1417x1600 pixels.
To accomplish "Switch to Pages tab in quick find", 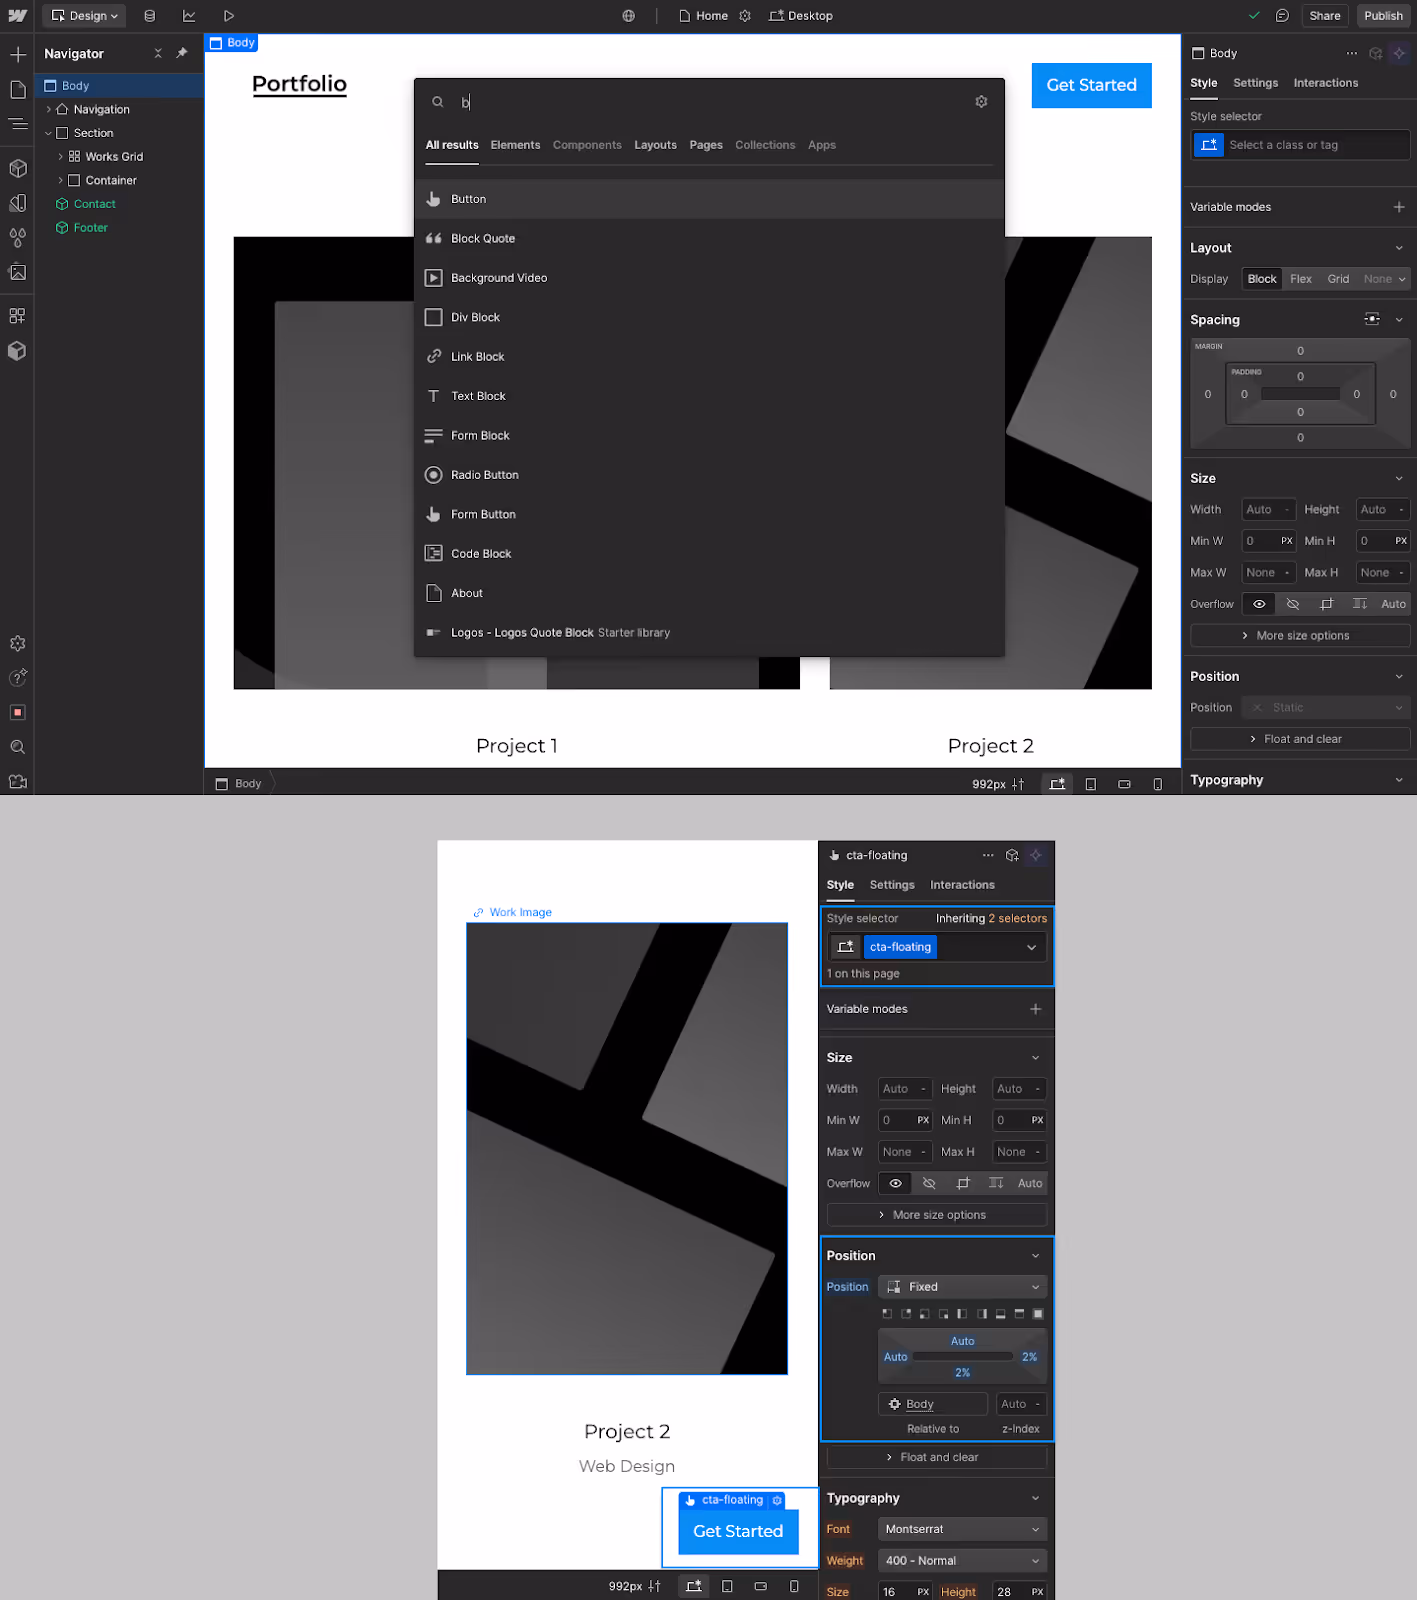I will 706,145.
